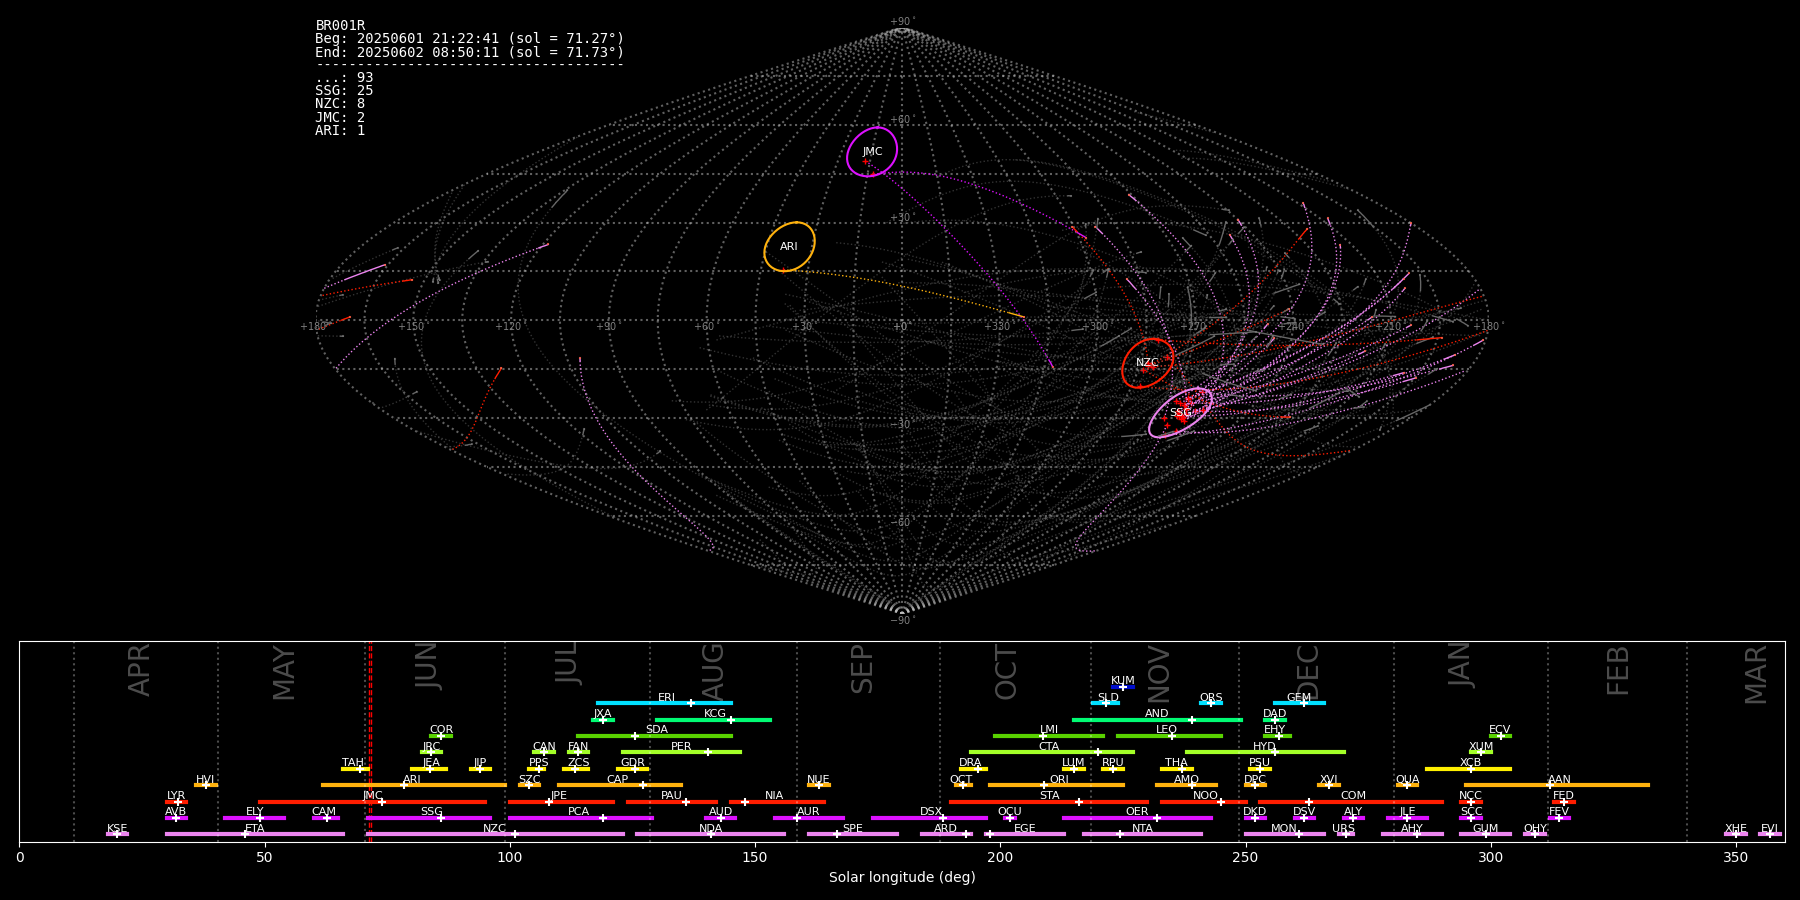Viewport: 1800px width, 900px height.
Task: Select the '...: 93' sporadic count line
Action: [x=344, y=78]
